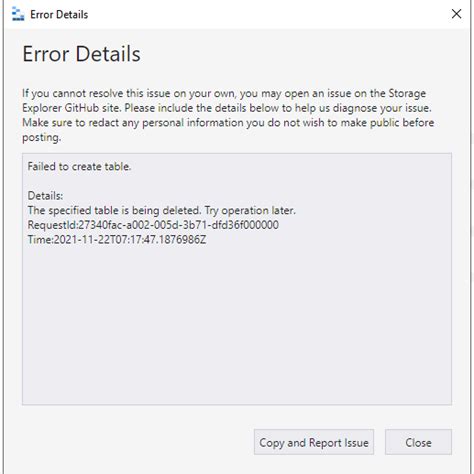Click the 'Explorer GitHub site' text in the paragraph

pos(71,108)
